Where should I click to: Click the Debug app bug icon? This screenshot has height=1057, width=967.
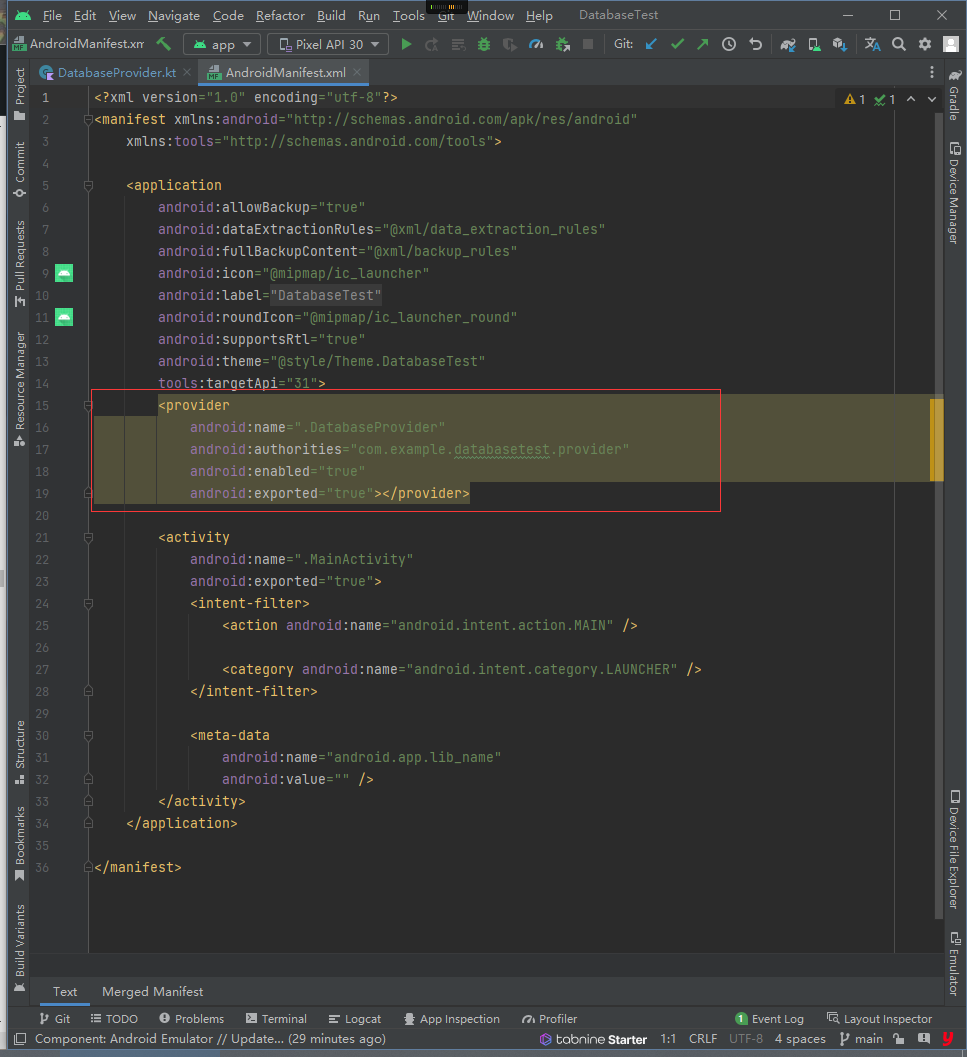(x=484, y=44)
